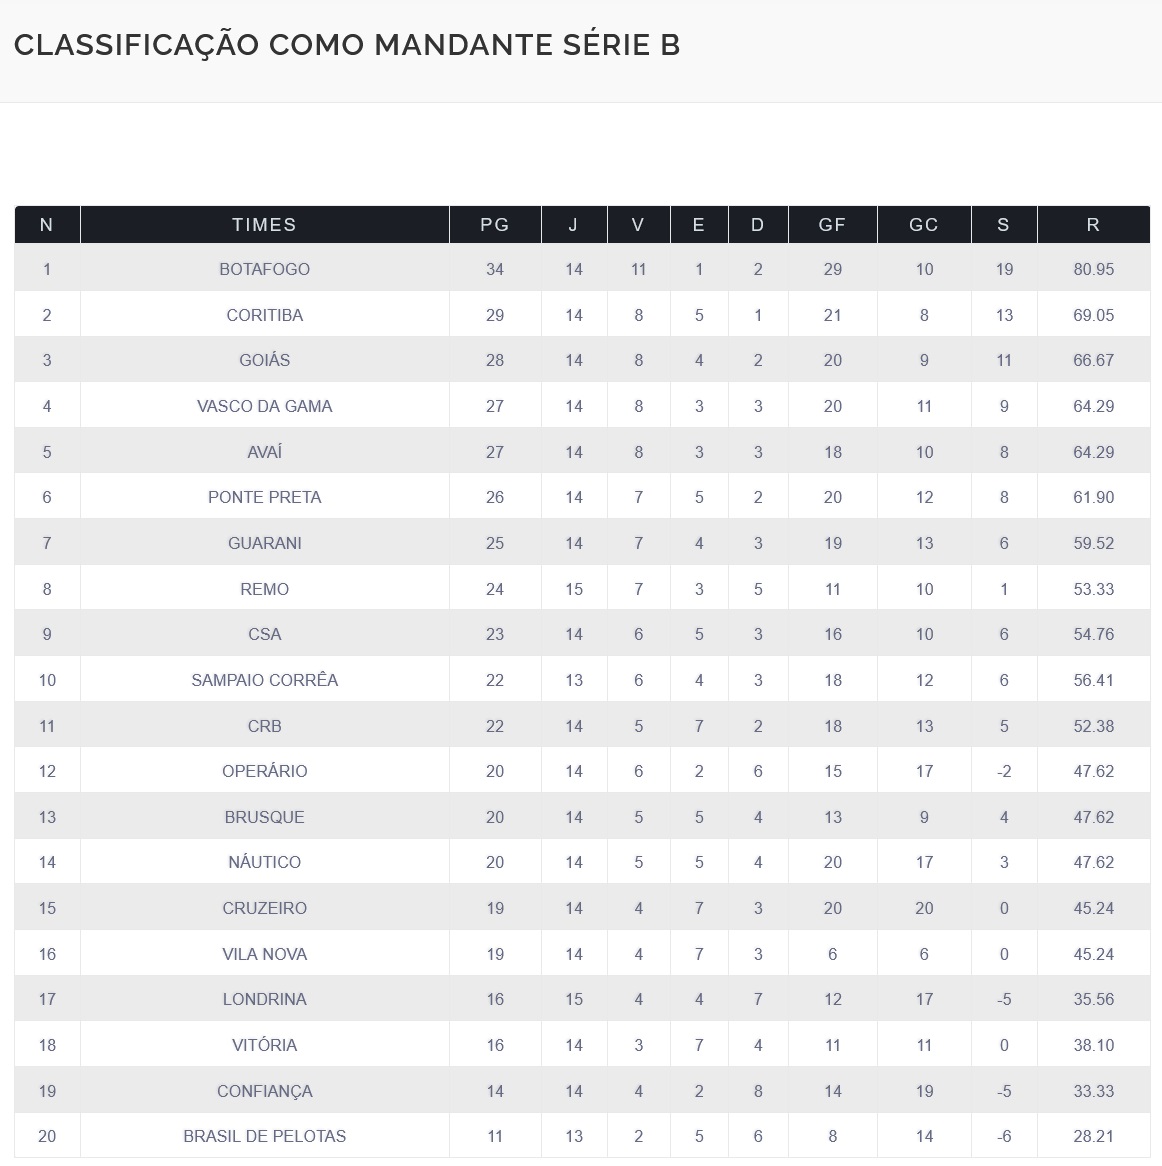Click Botafogo's 80.95 percentage cell
1162x1166 pixels.
coord(1093,269)
